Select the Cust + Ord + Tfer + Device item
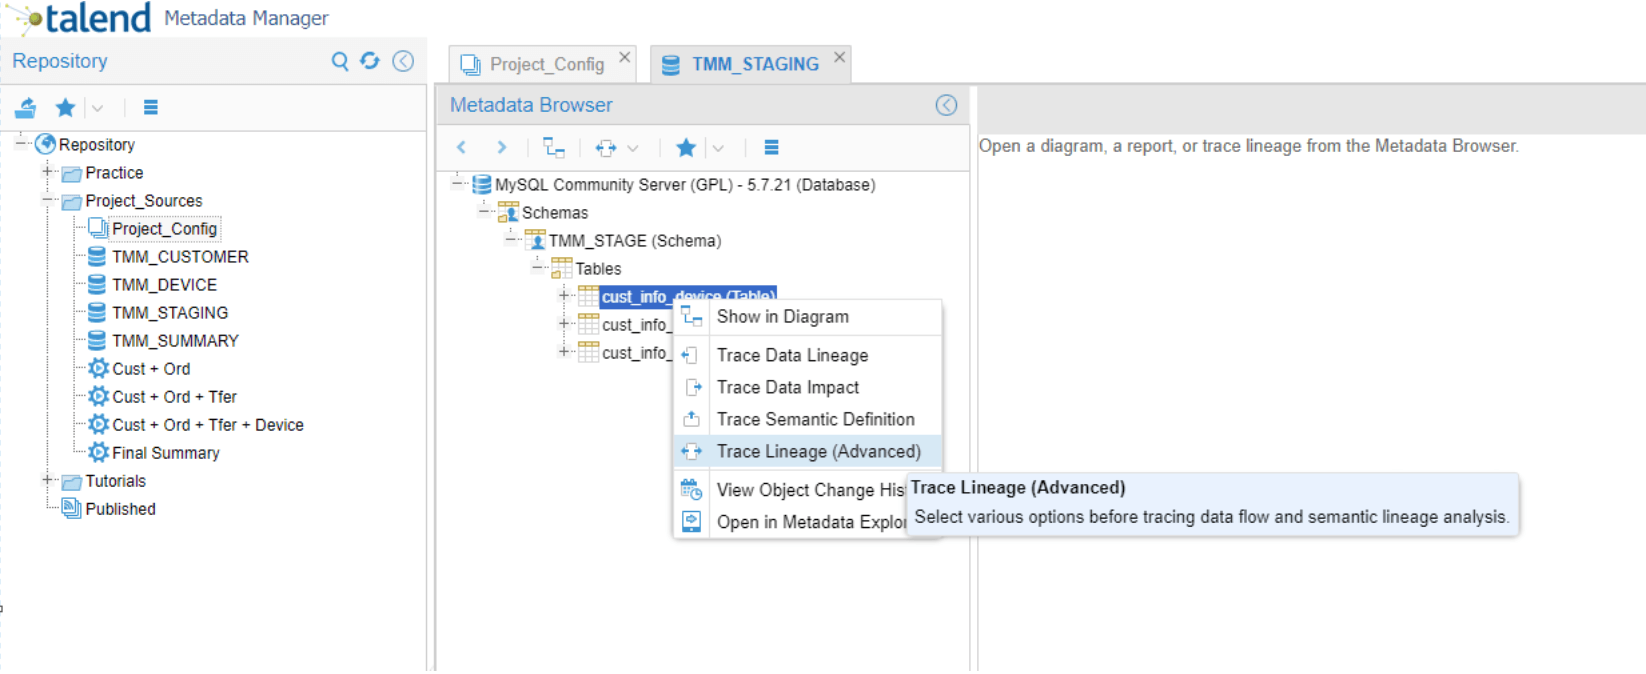Viewport: 1646px width, 674px height. click(x=208, y=425)
